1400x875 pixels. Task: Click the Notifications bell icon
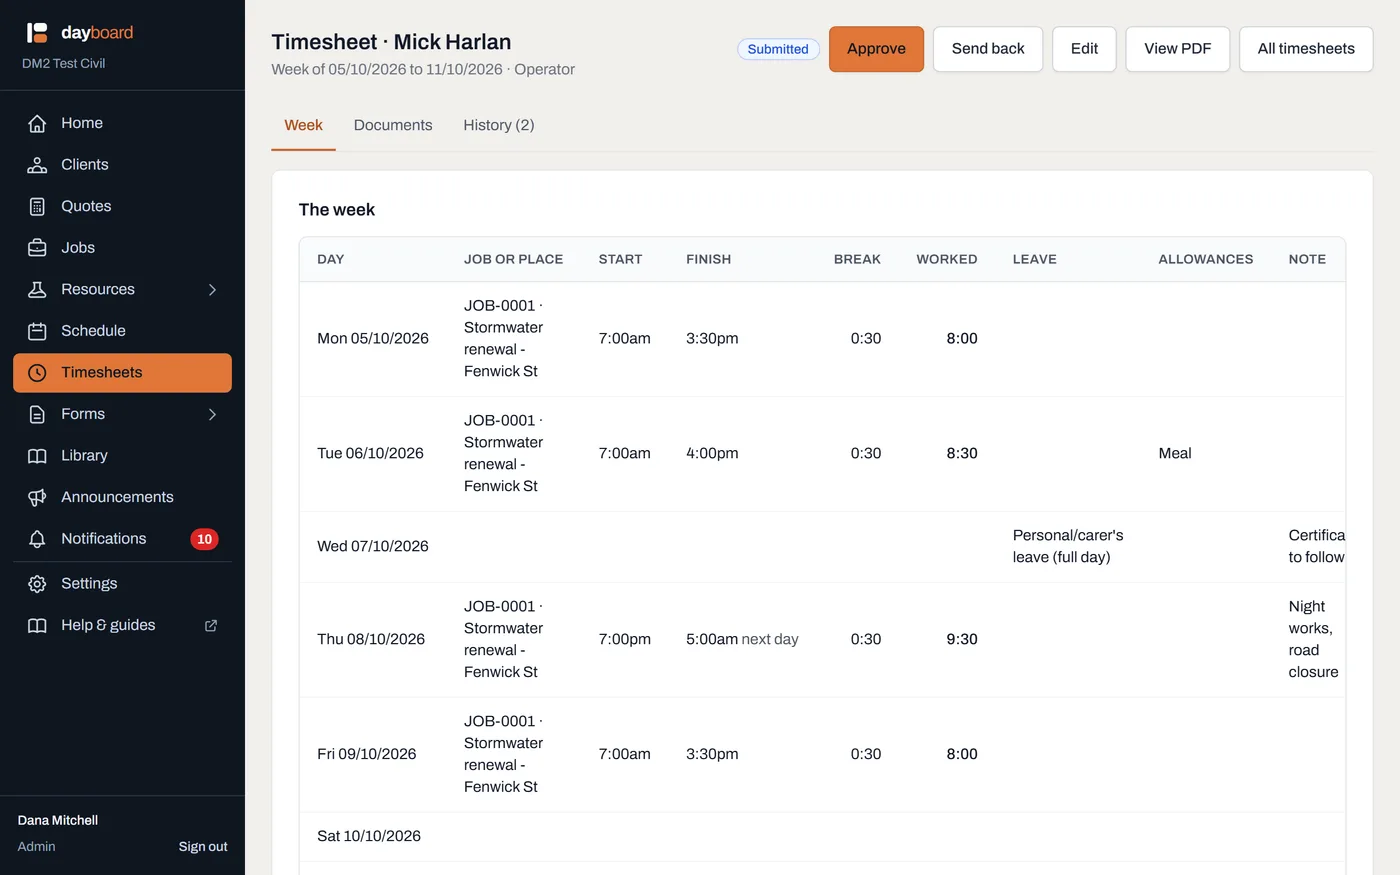coord(37,539)
